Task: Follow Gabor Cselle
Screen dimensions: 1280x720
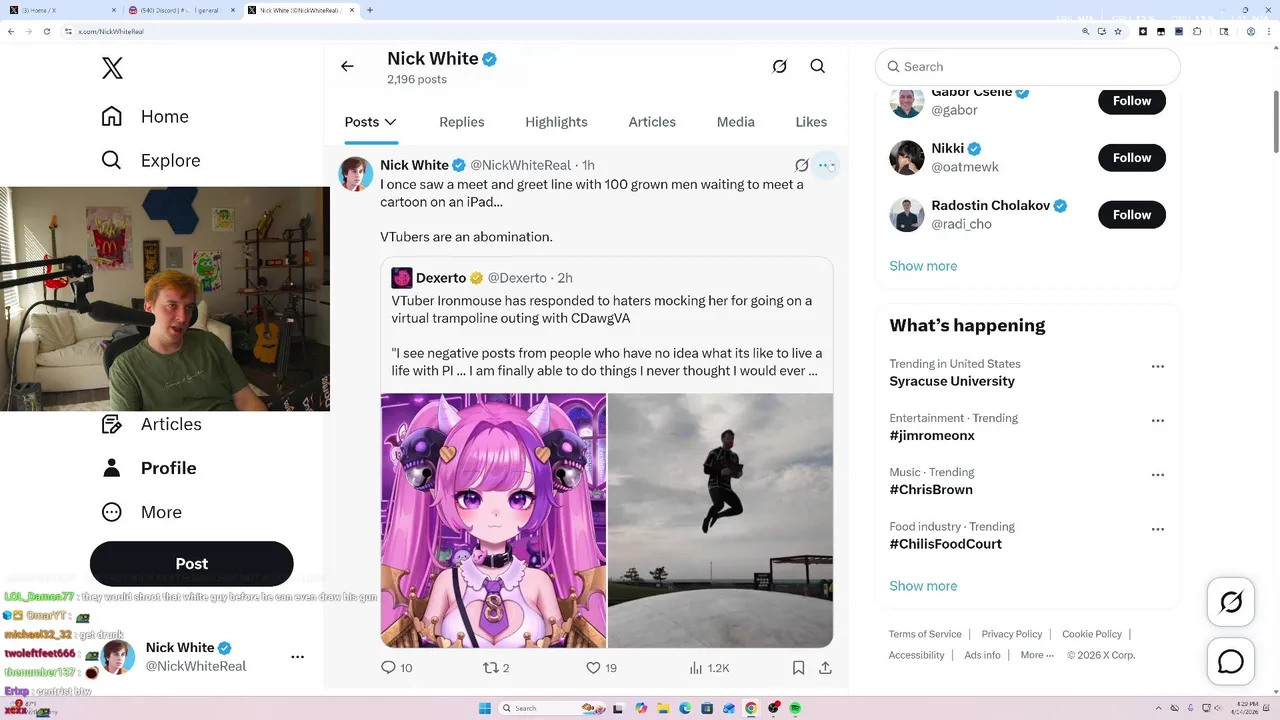Action: click(1132, 101)
